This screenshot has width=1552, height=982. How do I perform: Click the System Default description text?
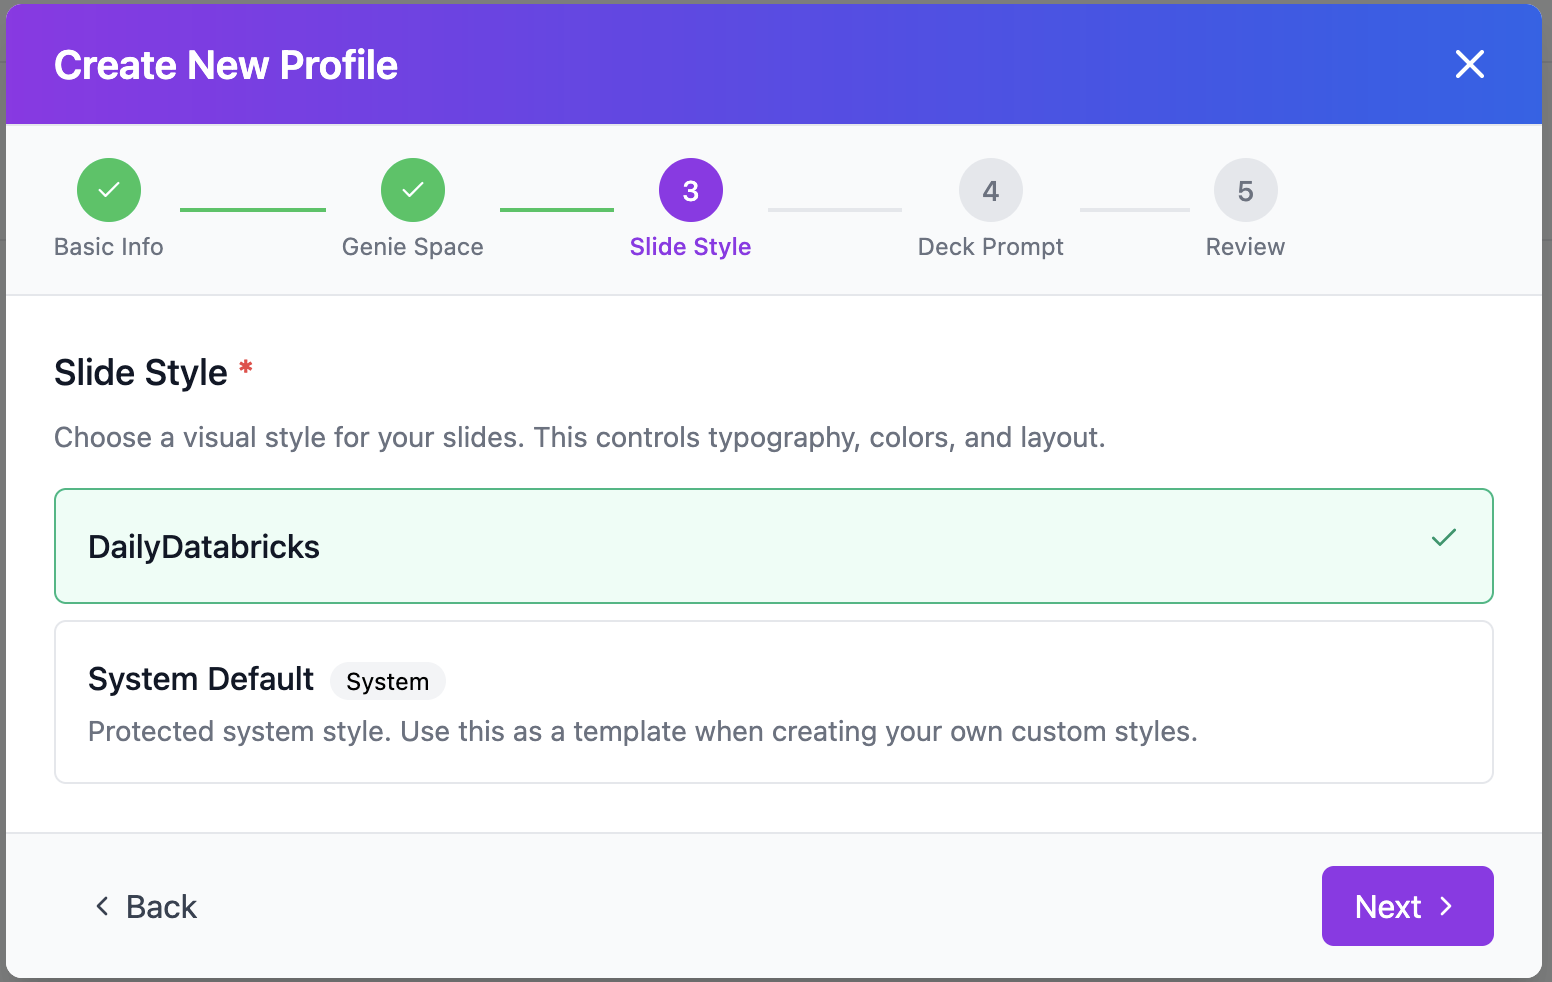point(642,732)
